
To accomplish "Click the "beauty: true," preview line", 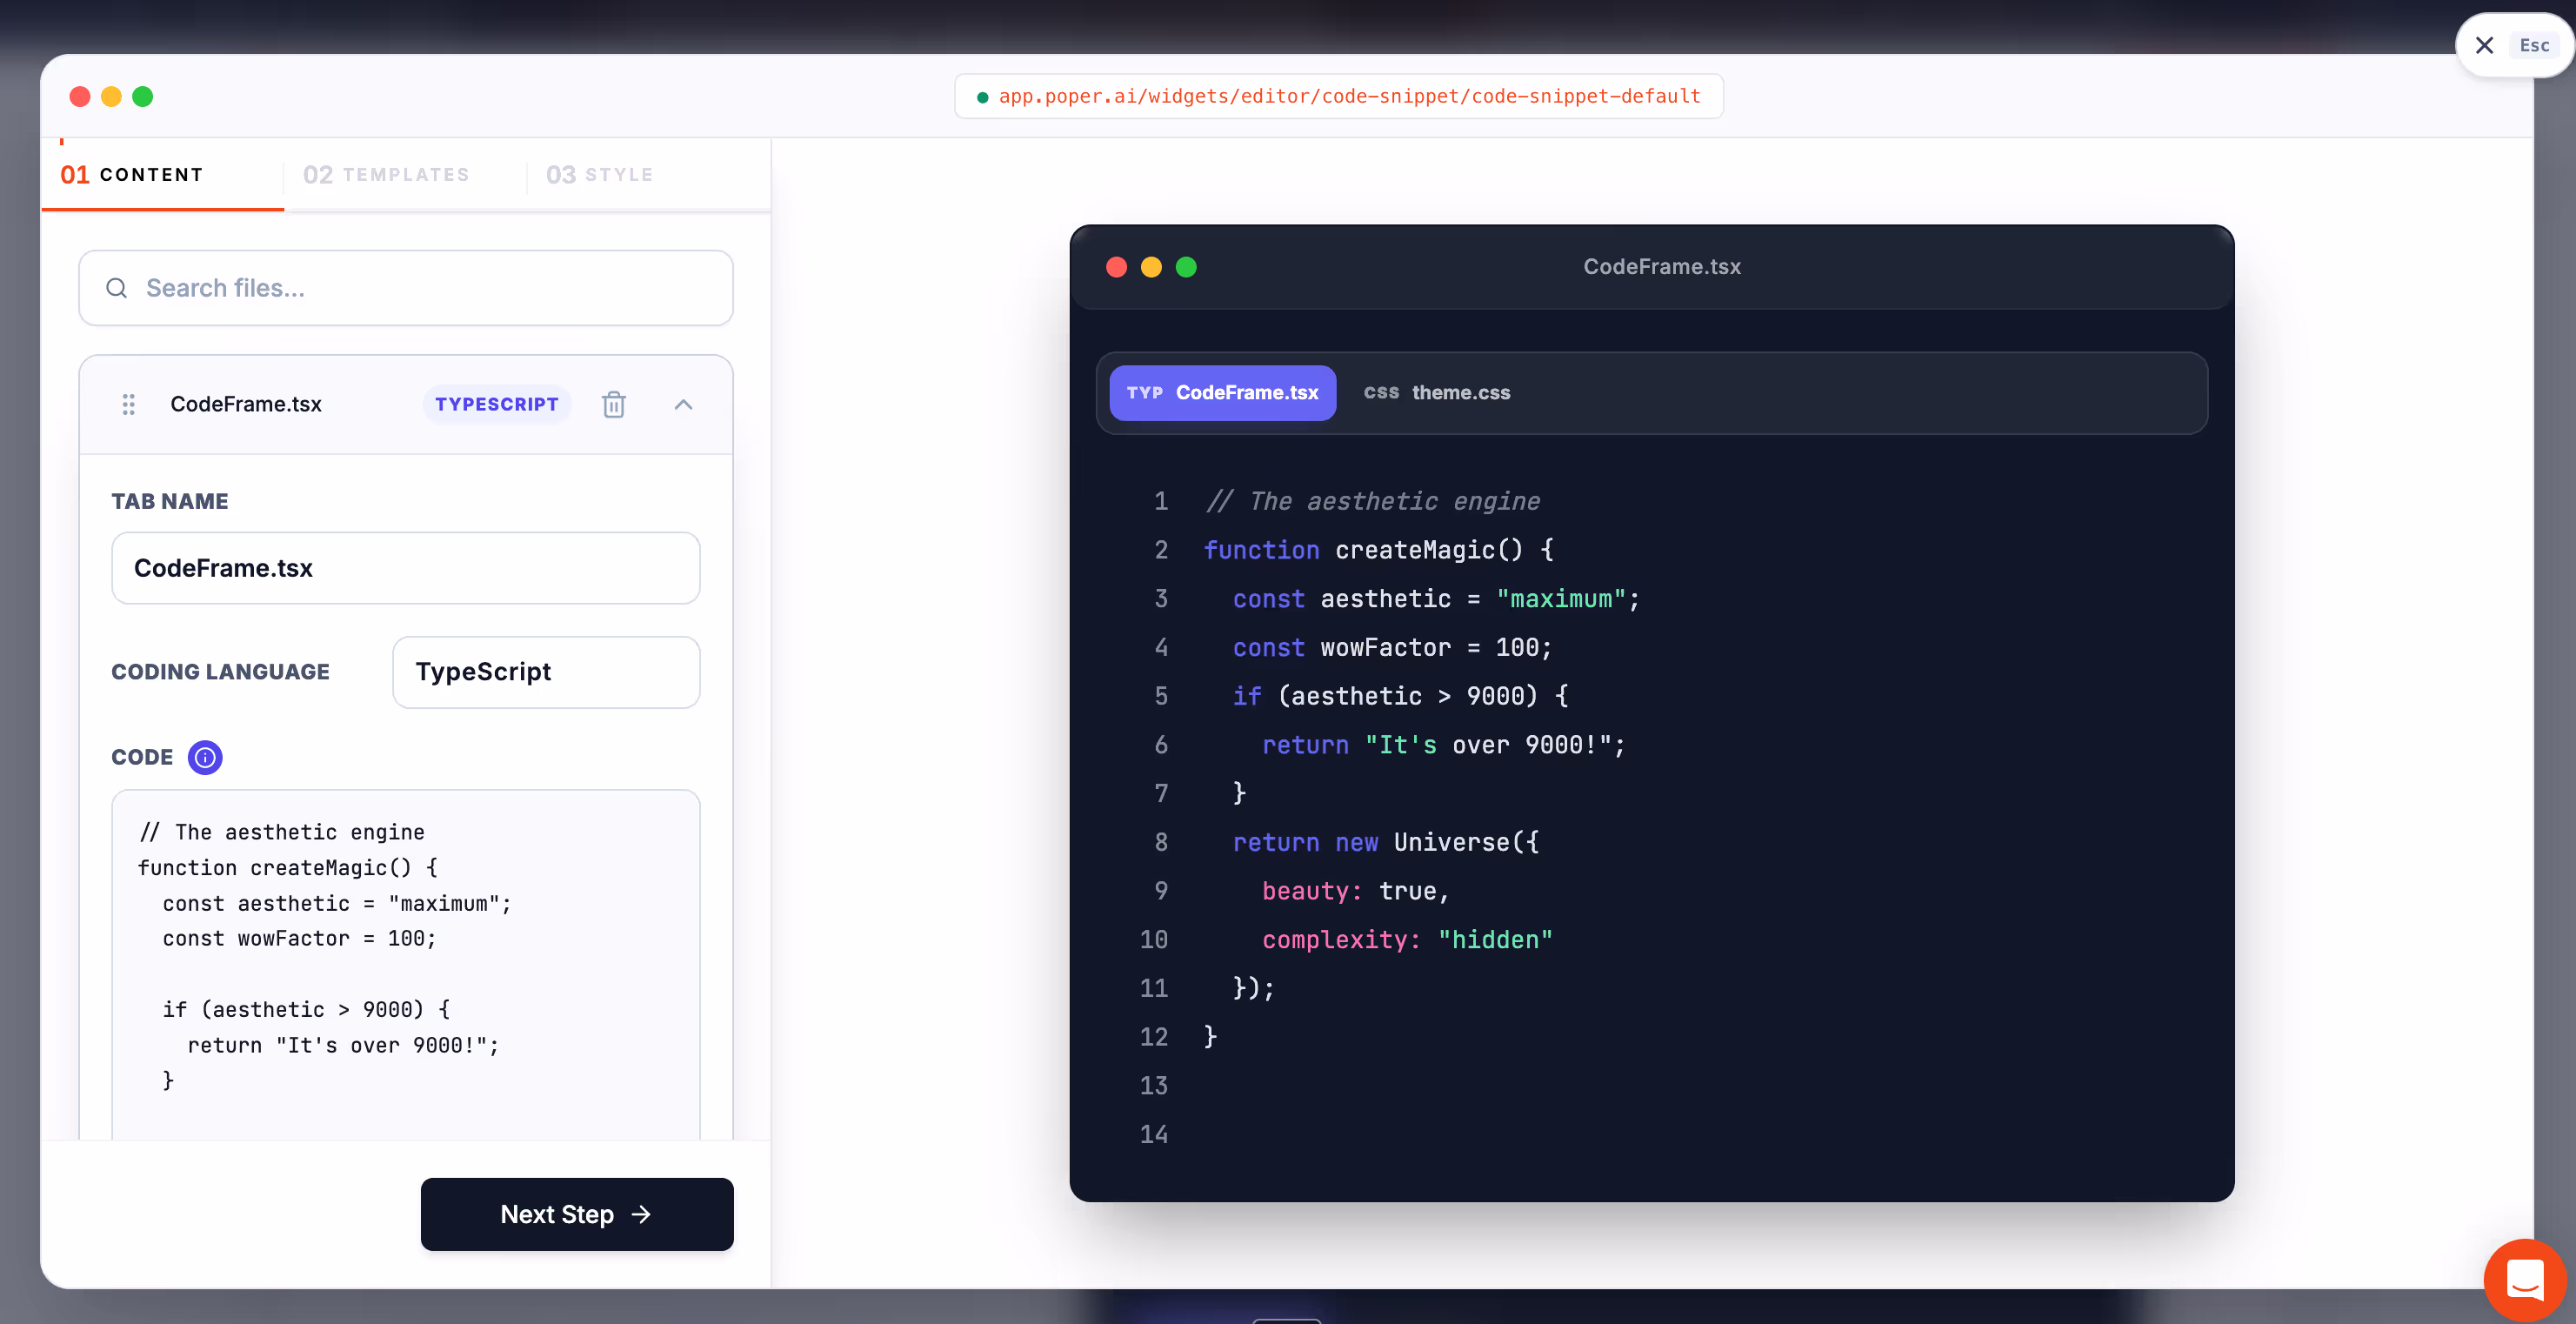I will [x=1356, y=891].
